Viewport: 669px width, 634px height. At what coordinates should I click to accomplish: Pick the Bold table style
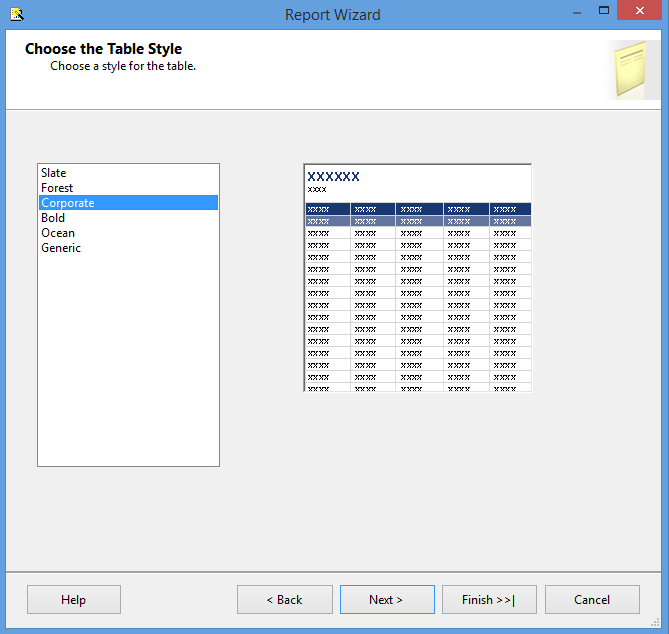[53, 218]
